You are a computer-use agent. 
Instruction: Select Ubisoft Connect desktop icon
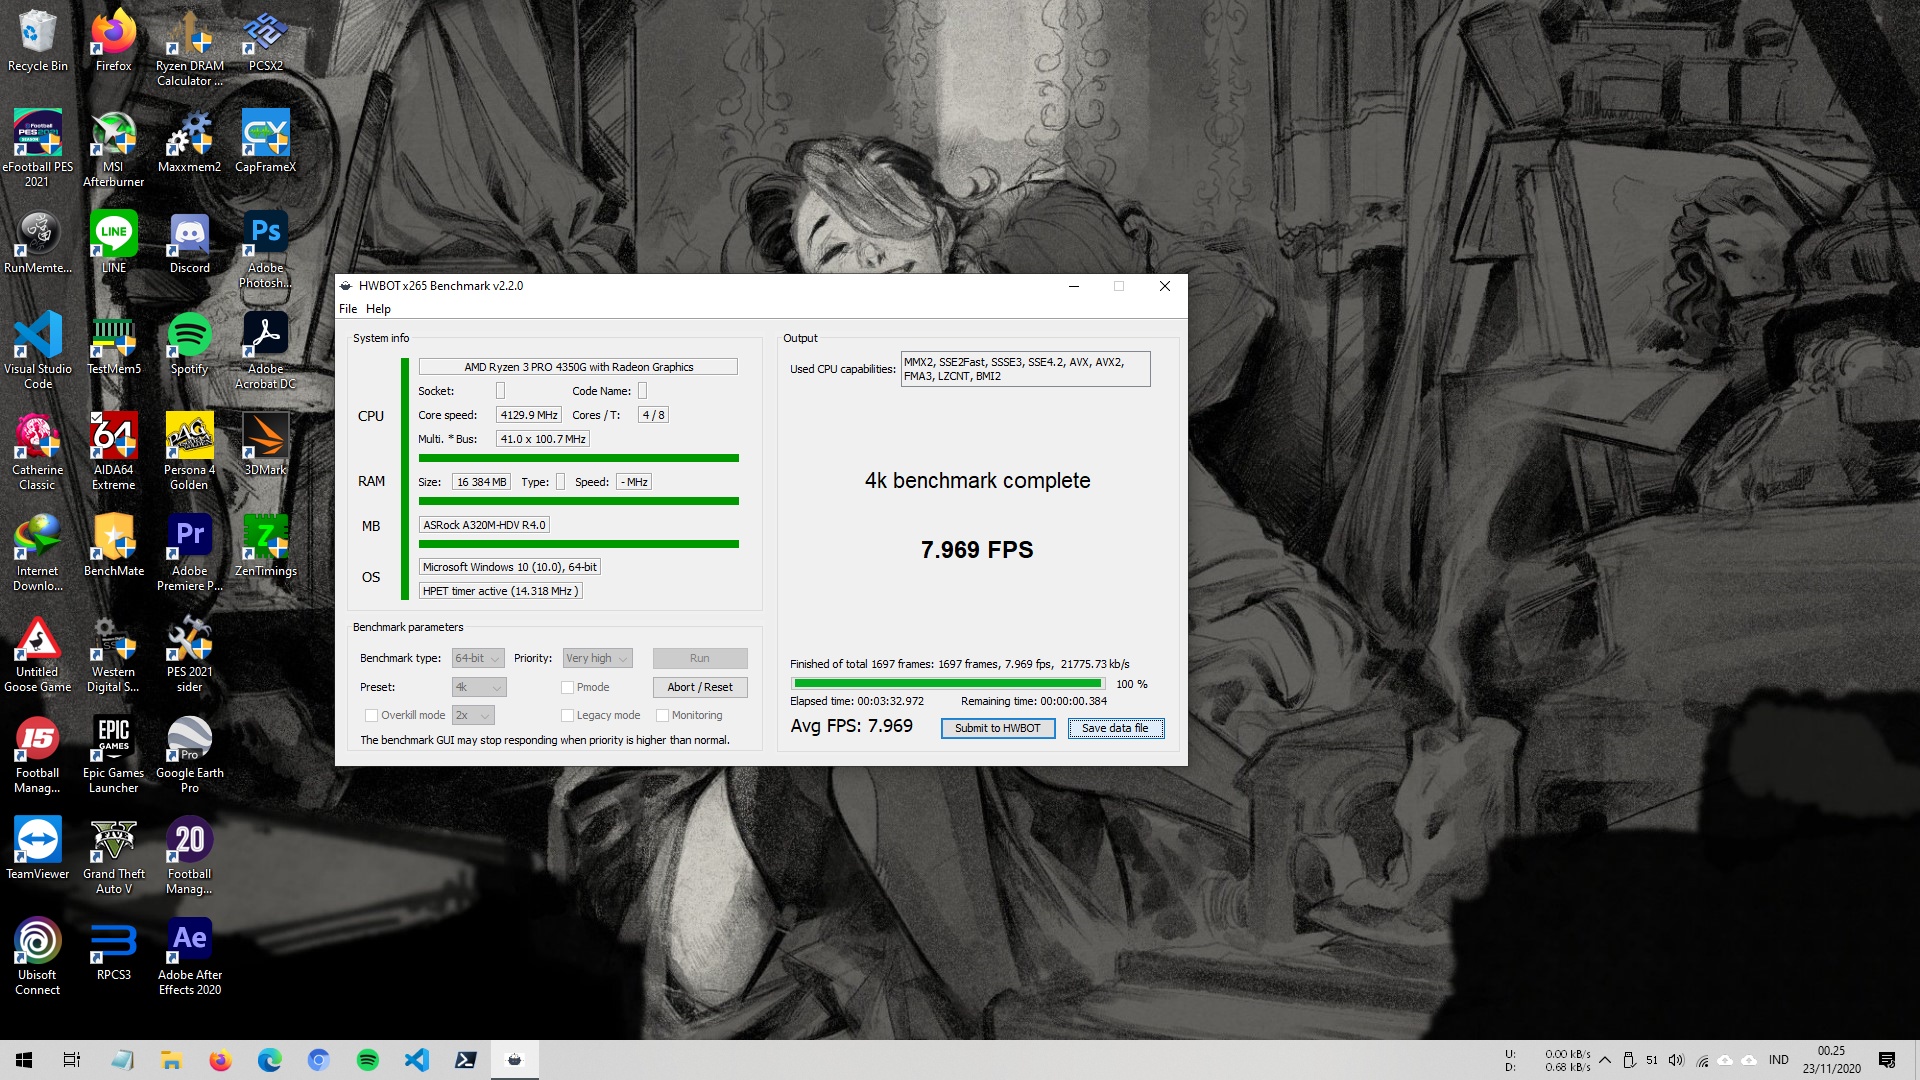(37, 957)
